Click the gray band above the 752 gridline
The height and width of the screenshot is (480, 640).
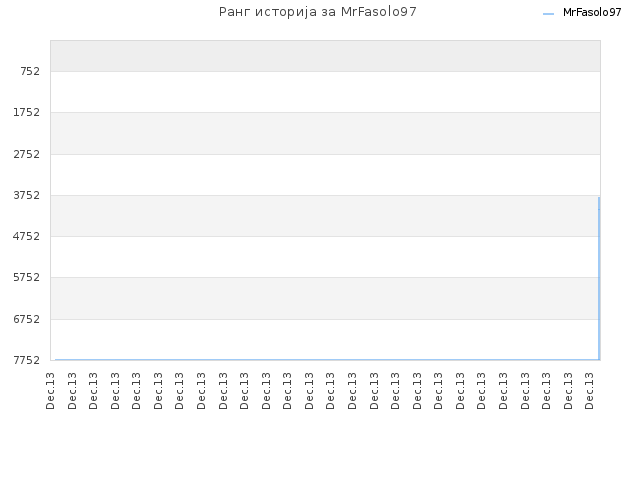pos(325,56)
